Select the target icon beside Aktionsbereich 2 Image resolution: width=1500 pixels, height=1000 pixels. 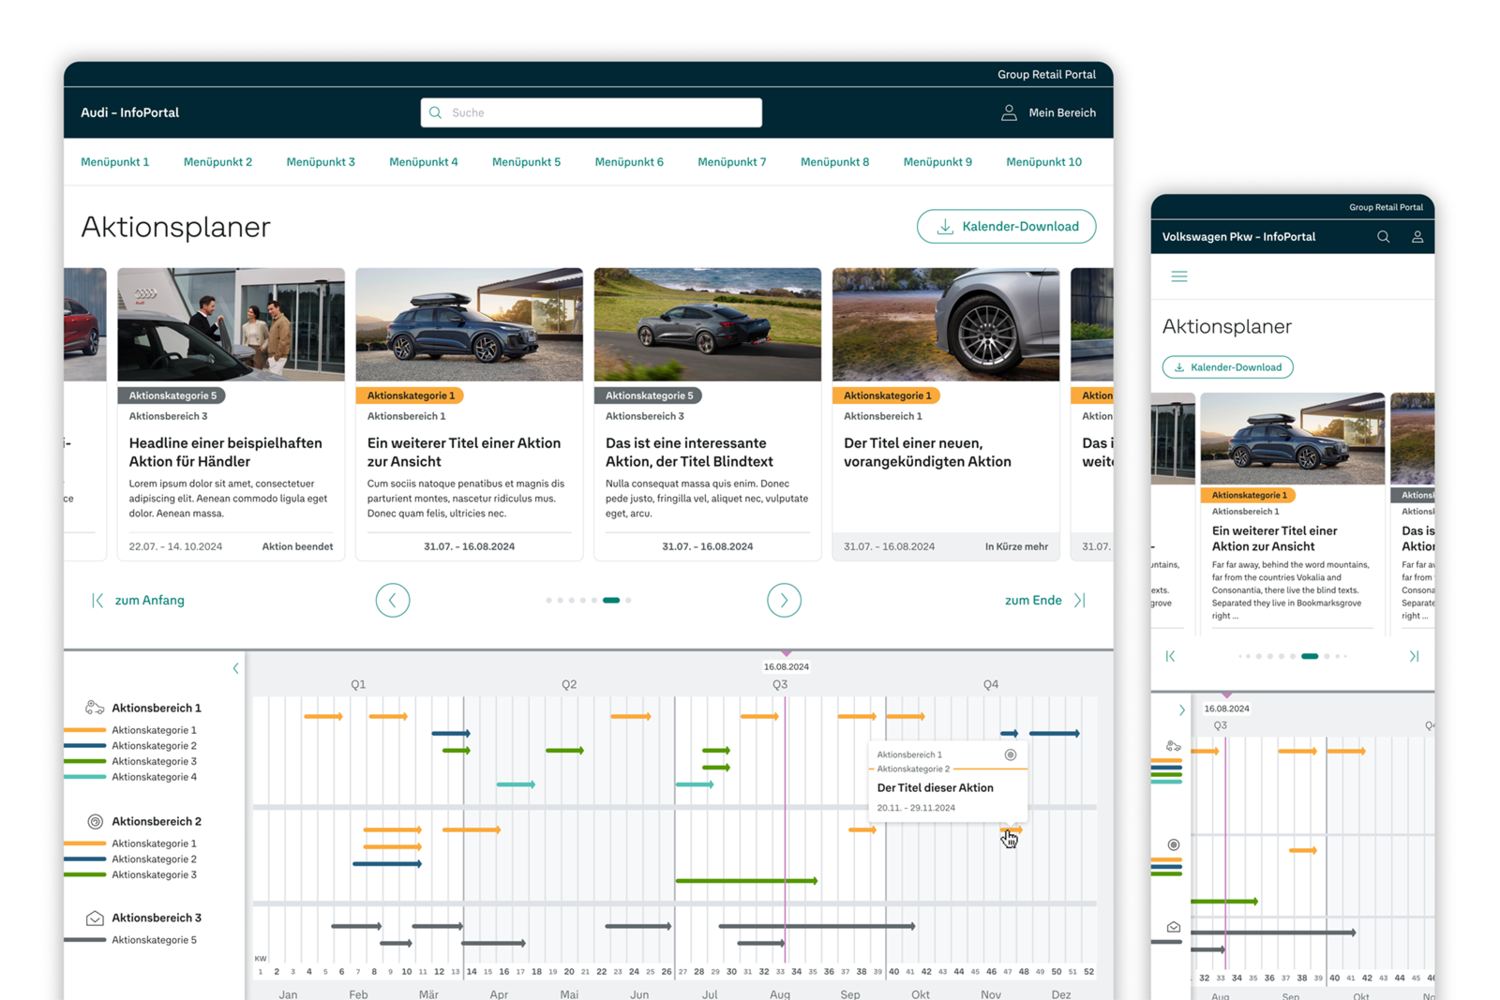[95, 820]
